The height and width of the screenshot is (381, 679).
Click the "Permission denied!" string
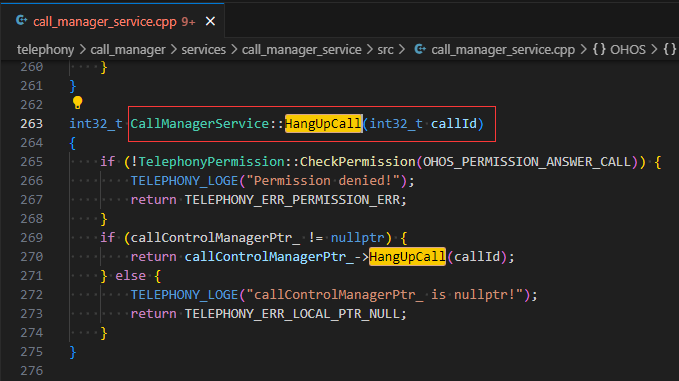323,181
